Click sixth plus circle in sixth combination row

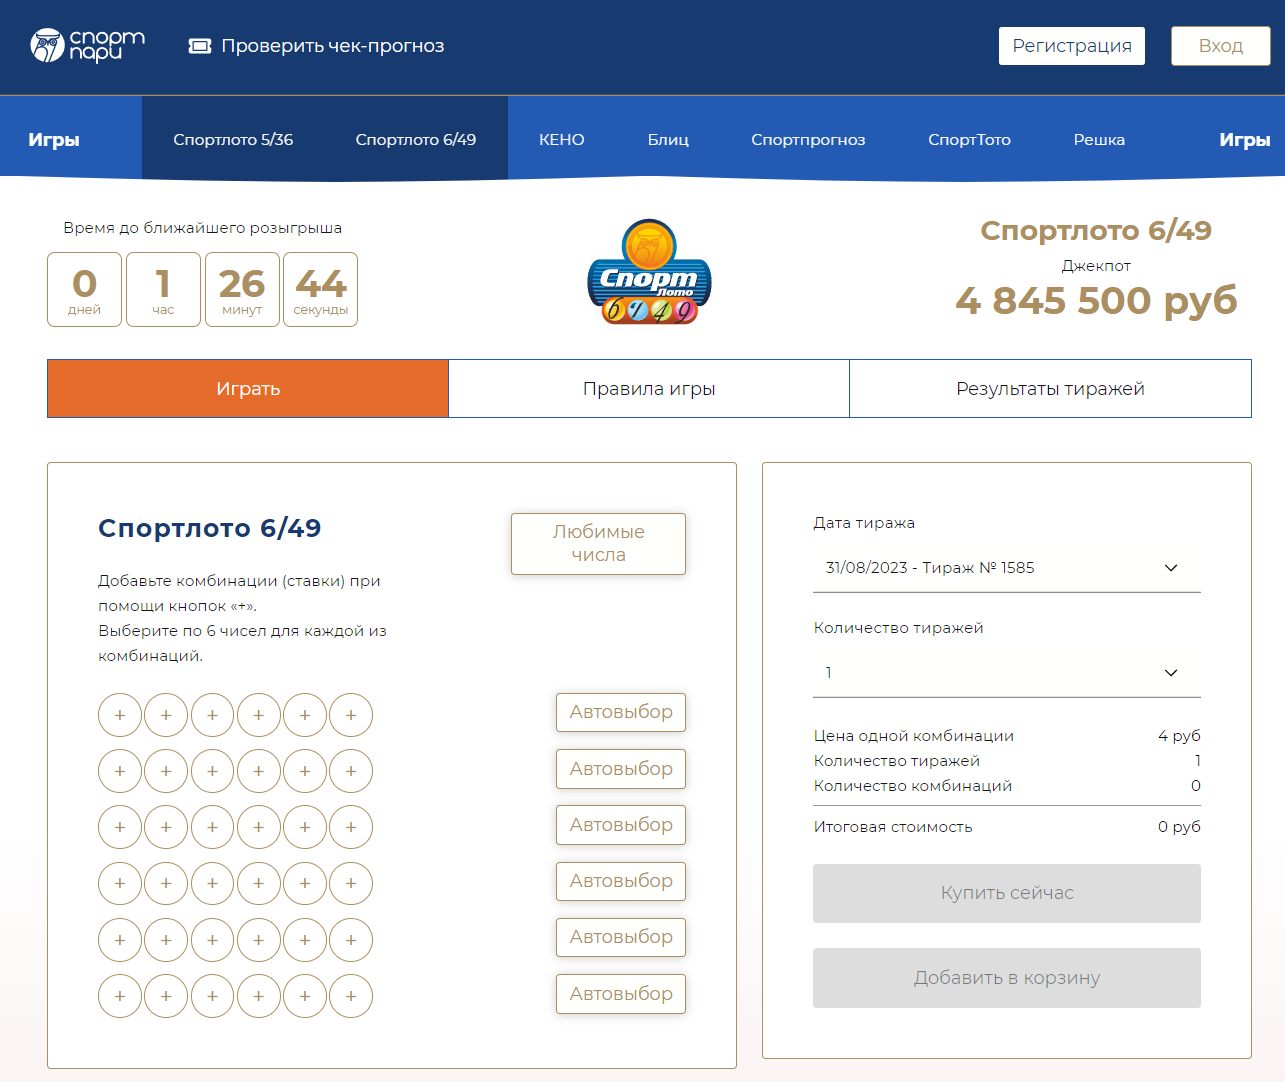[x=351, y=996]
